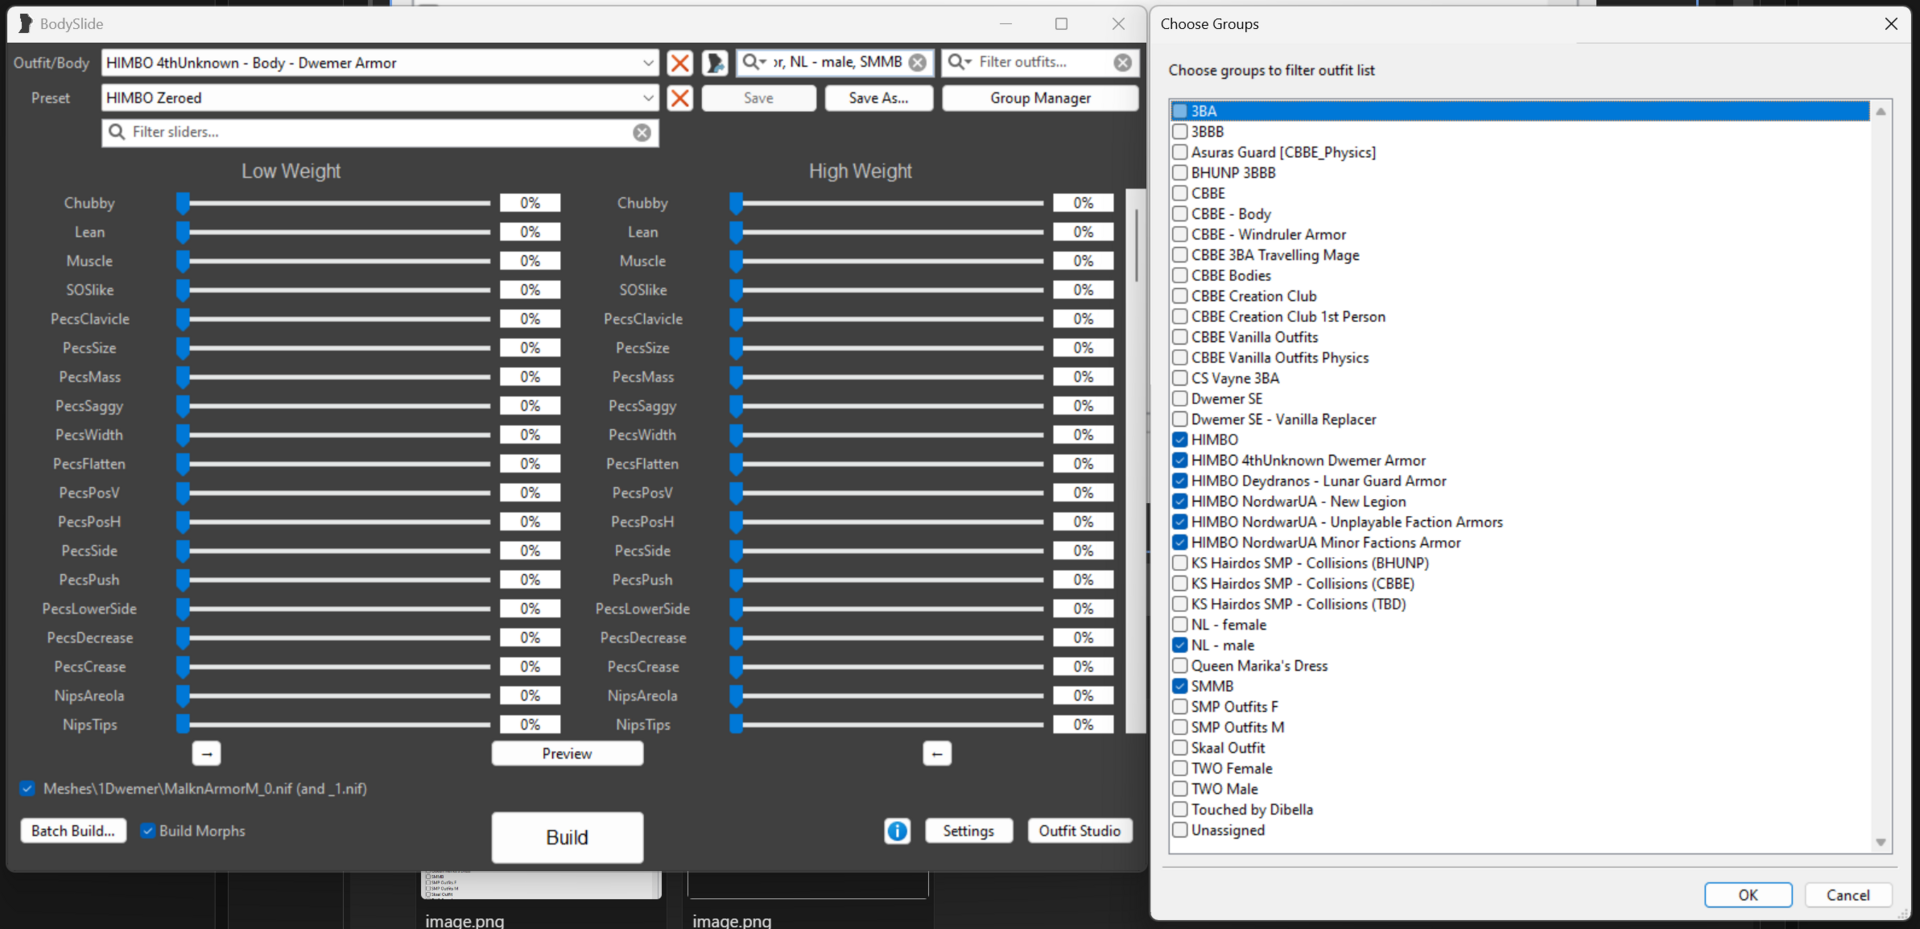
Task: Enable the Dwemer SE group
Action: 1180,398
